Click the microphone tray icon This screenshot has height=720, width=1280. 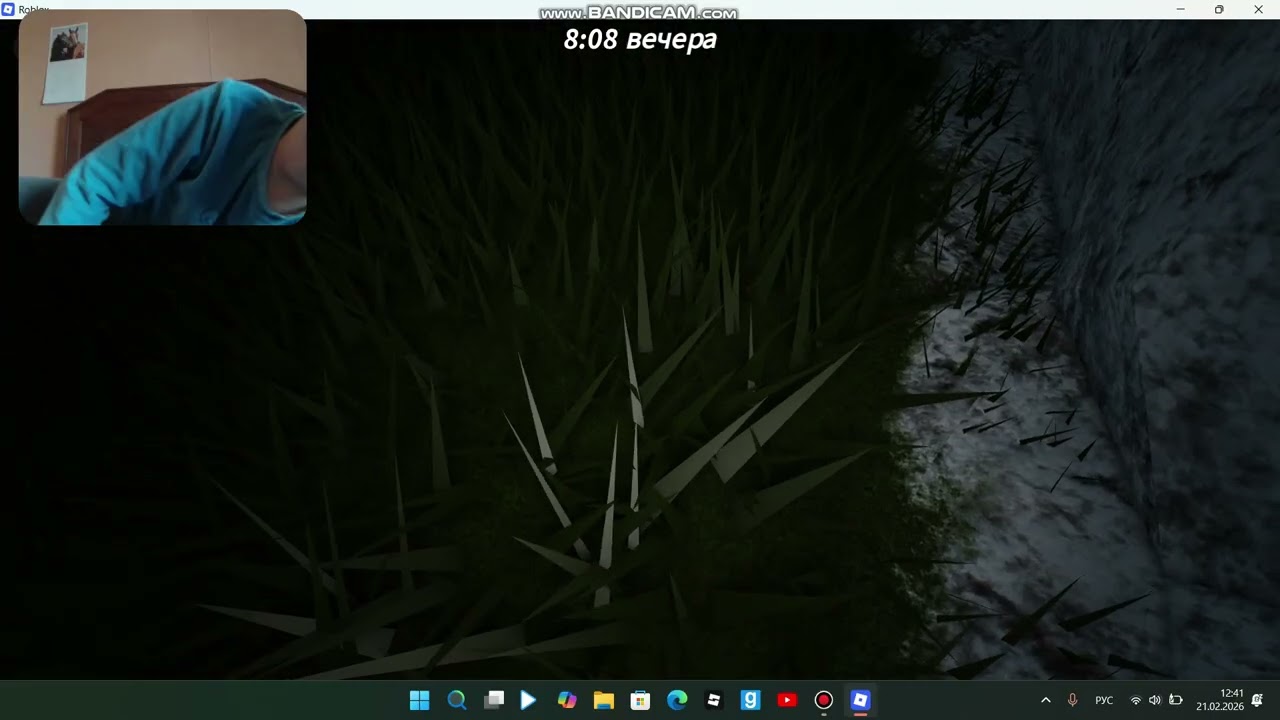point(1072,700)
